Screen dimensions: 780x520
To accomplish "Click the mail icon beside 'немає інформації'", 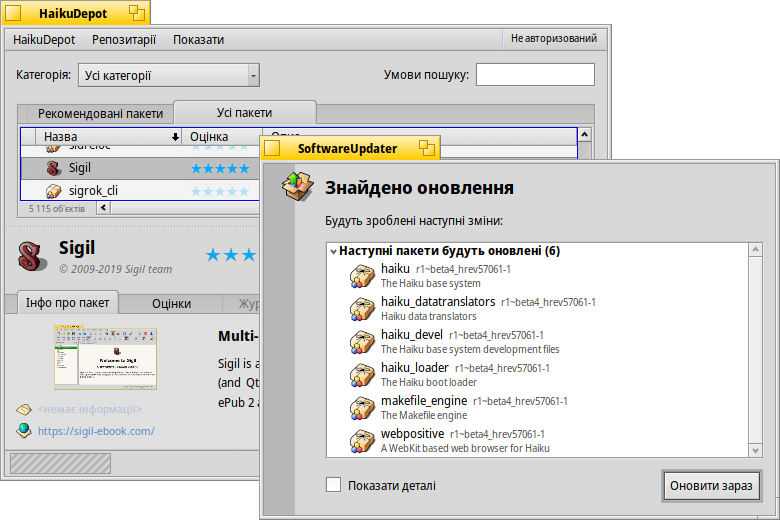I will pyautogui.click(x=23, y=410).
